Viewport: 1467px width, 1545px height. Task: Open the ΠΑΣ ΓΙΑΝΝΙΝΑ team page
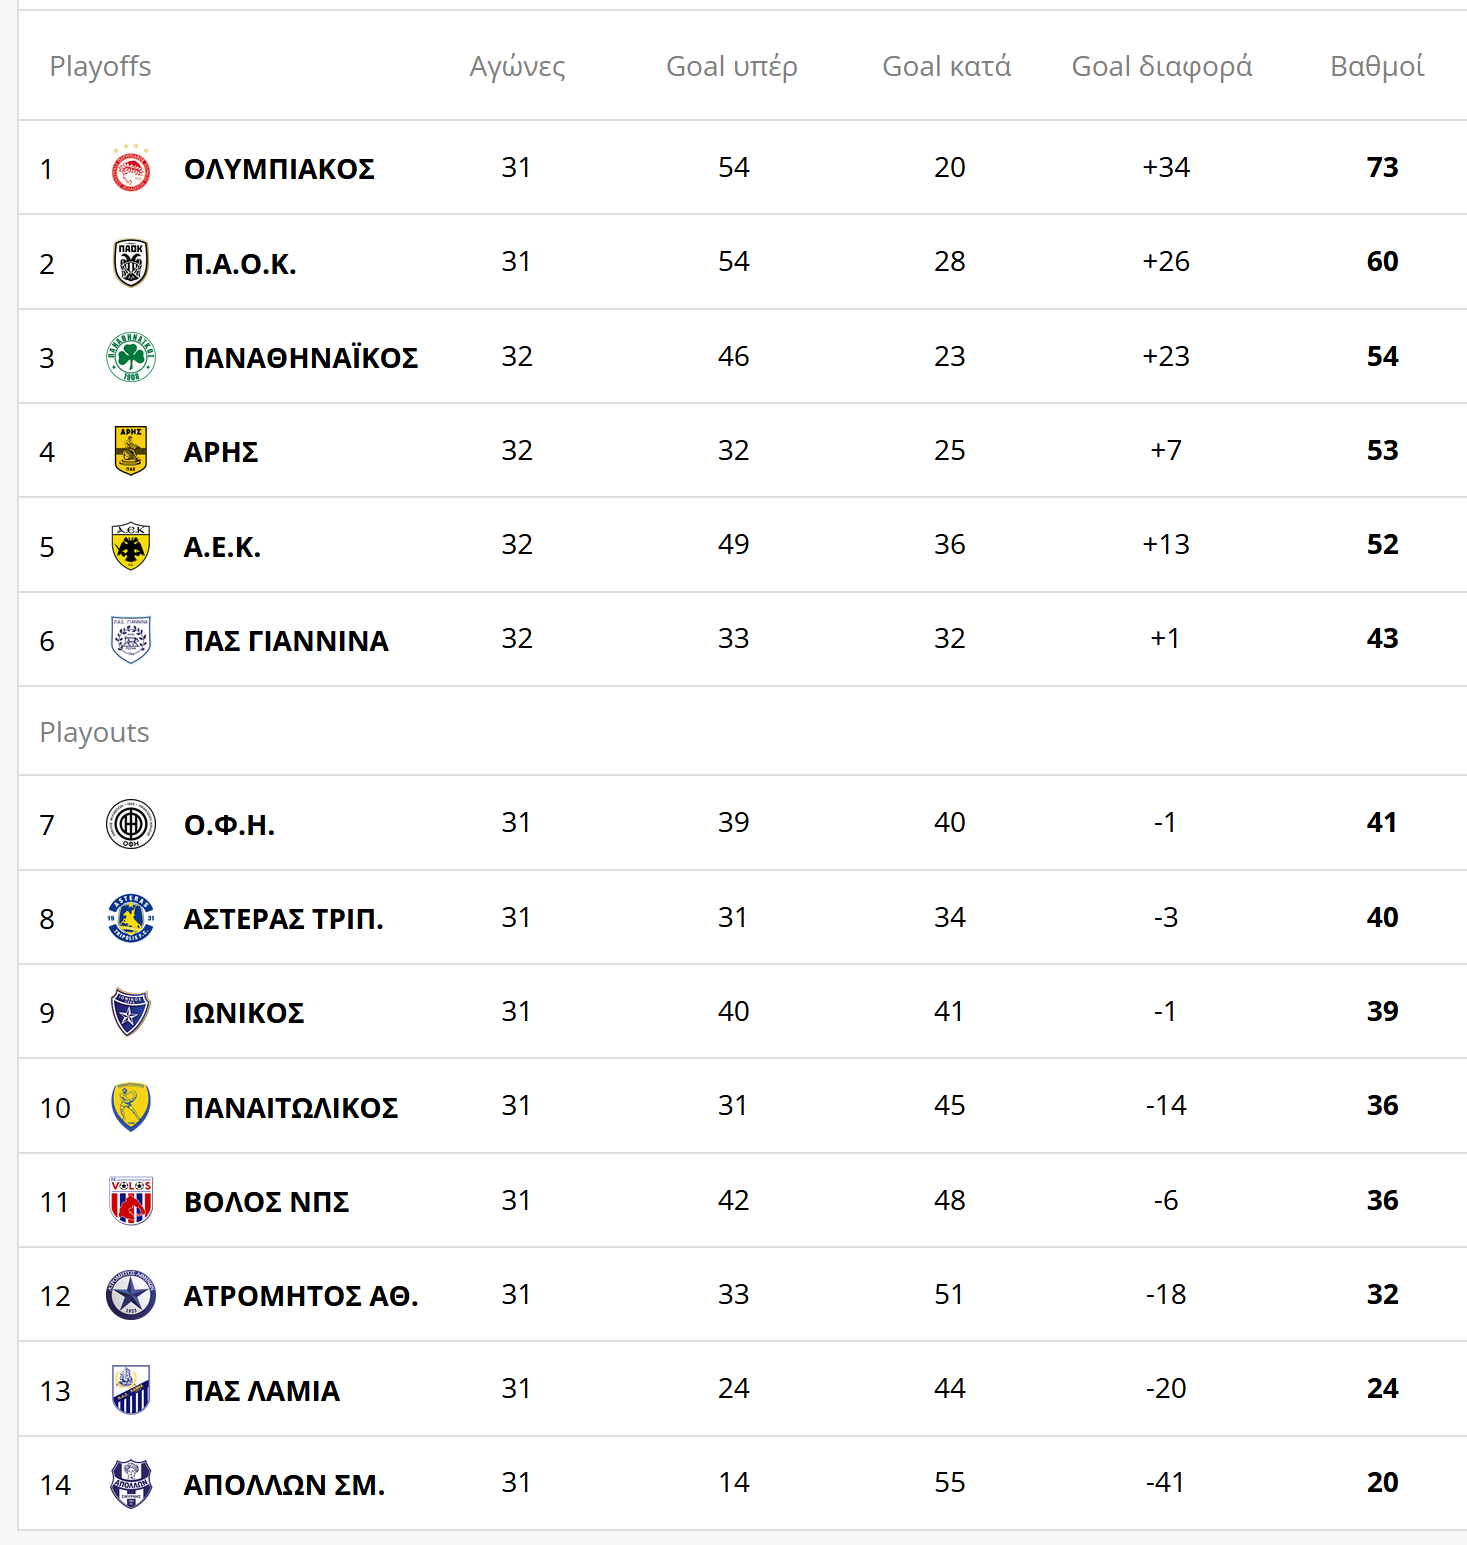click(x=286, y=641)
